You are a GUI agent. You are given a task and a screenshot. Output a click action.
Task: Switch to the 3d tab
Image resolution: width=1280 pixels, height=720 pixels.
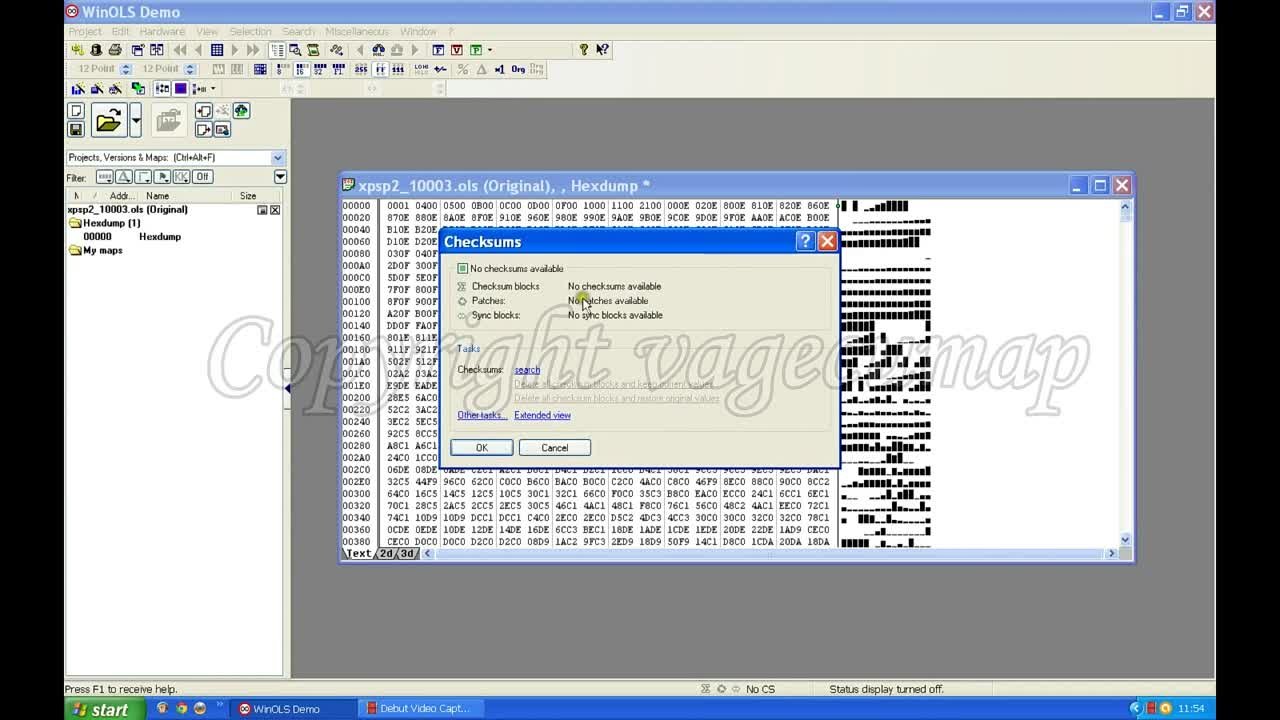pyautogui.click(x=407, y=553)
